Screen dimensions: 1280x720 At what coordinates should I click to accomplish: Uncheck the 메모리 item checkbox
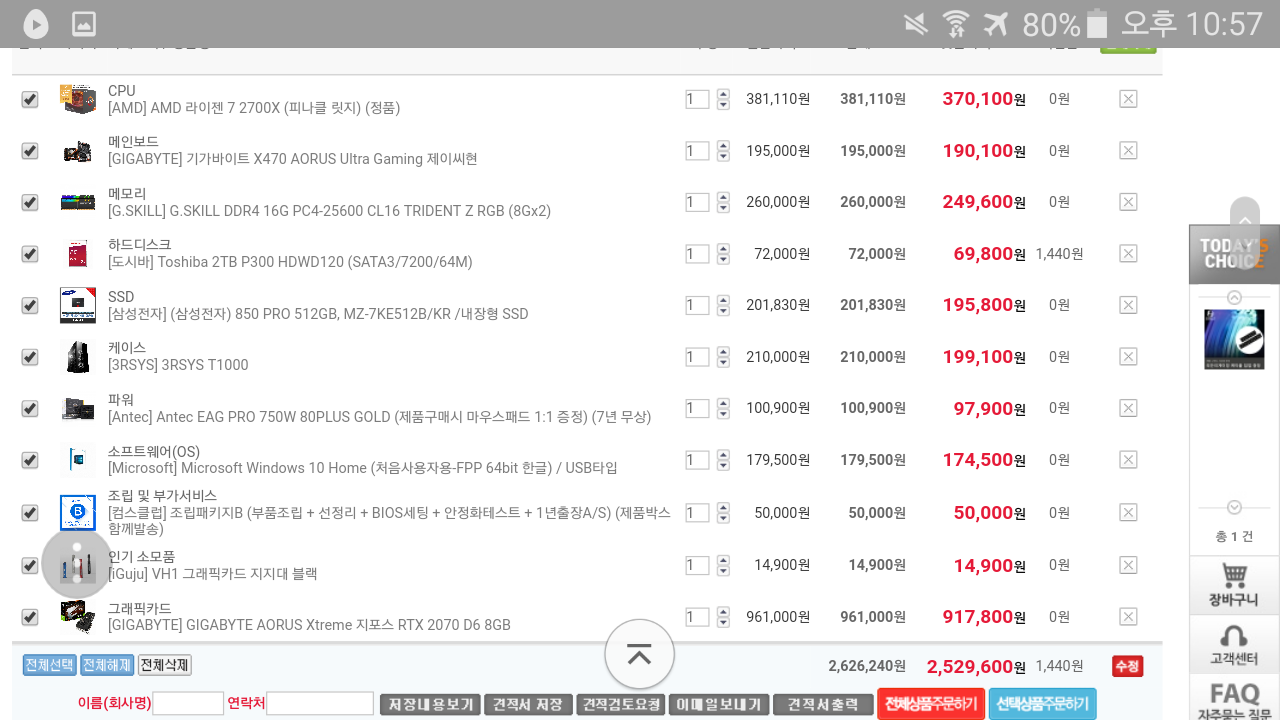(x=30, y=202)
